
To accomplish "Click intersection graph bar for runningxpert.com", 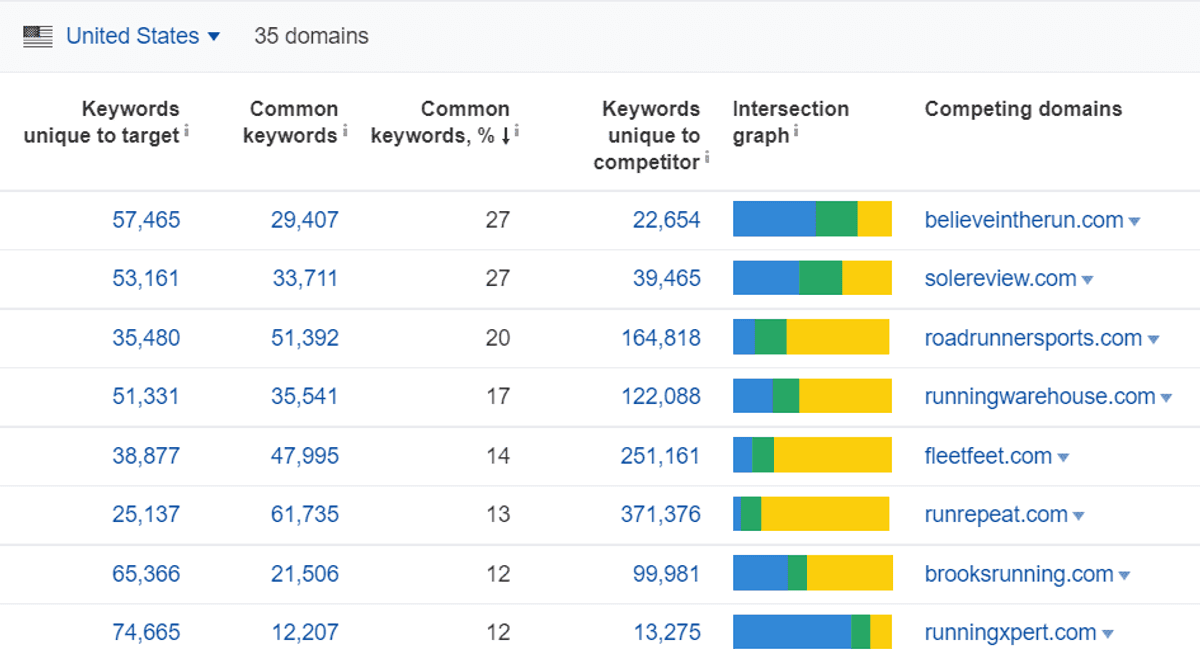I will [x=812, y=632].
